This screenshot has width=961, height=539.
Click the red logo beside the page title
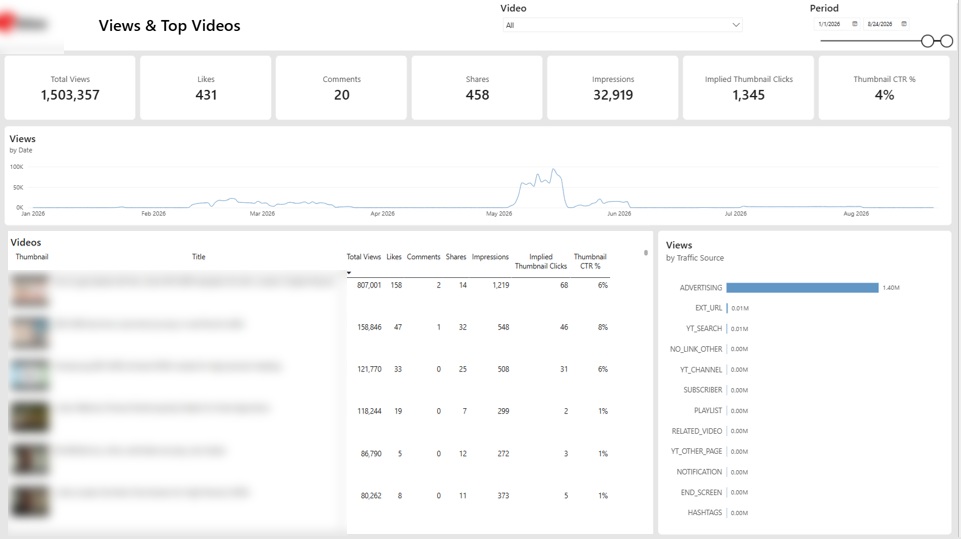pyautogui.click(x=7, y=23)
